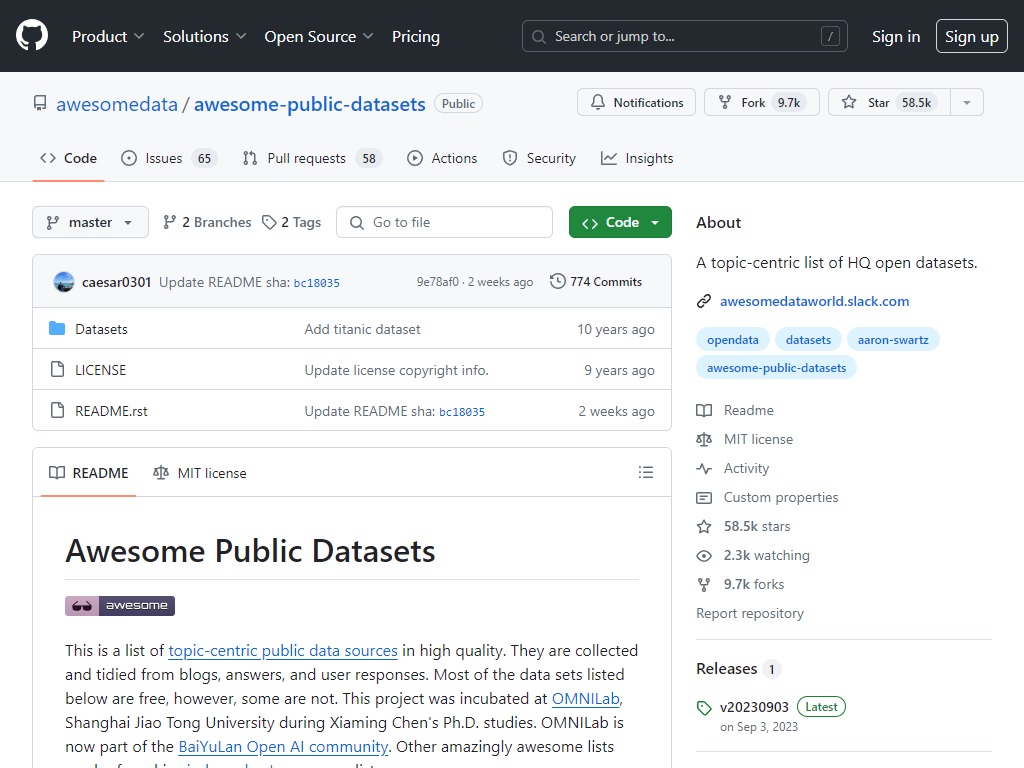View the 774 Commits history
This screenshot has width=1024, height=768.
coord(596,281)
